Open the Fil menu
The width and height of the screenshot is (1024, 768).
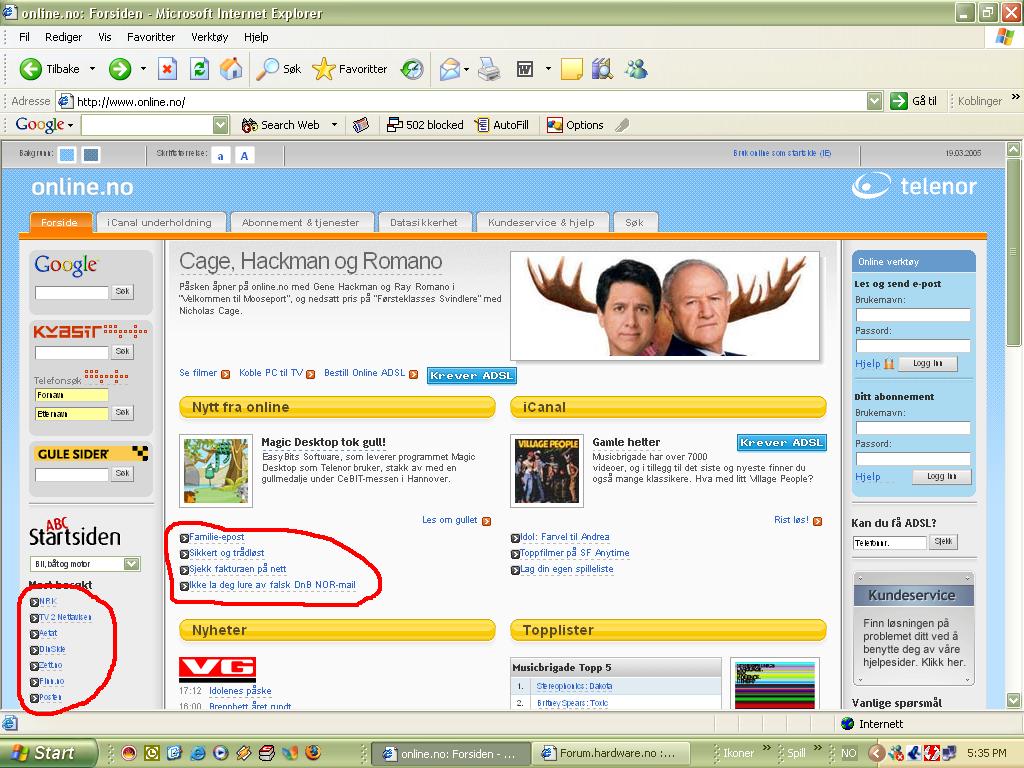[x=24, y=37]
